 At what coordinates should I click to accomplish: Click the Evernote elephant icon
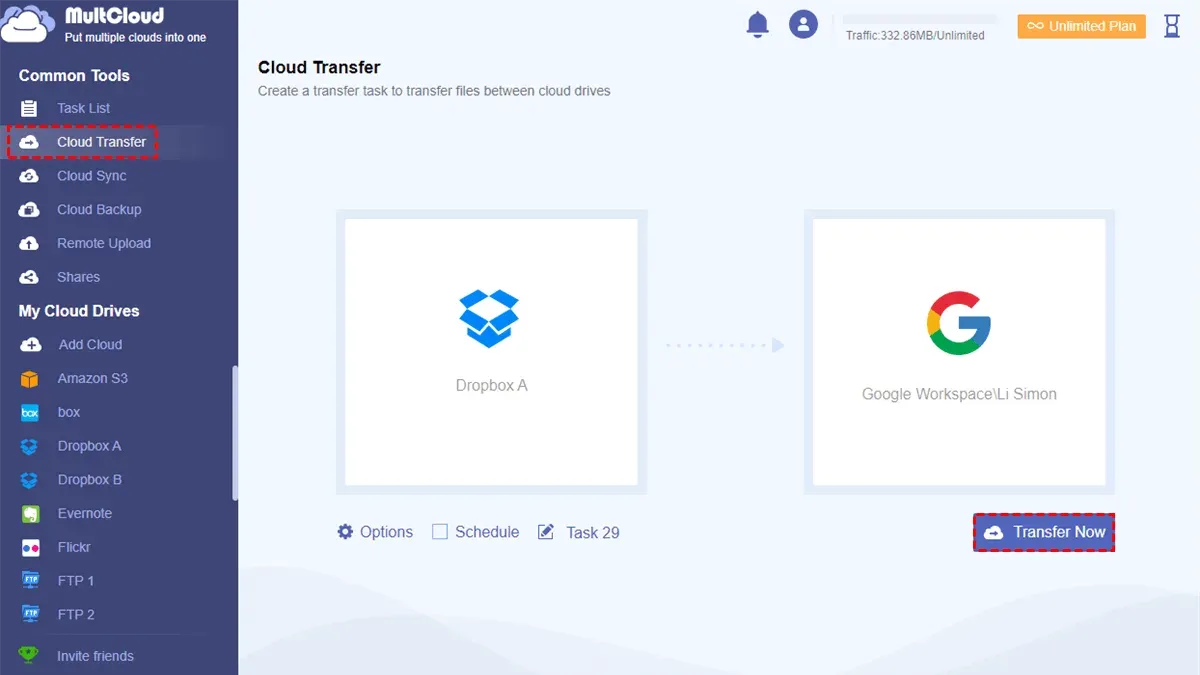30,514
